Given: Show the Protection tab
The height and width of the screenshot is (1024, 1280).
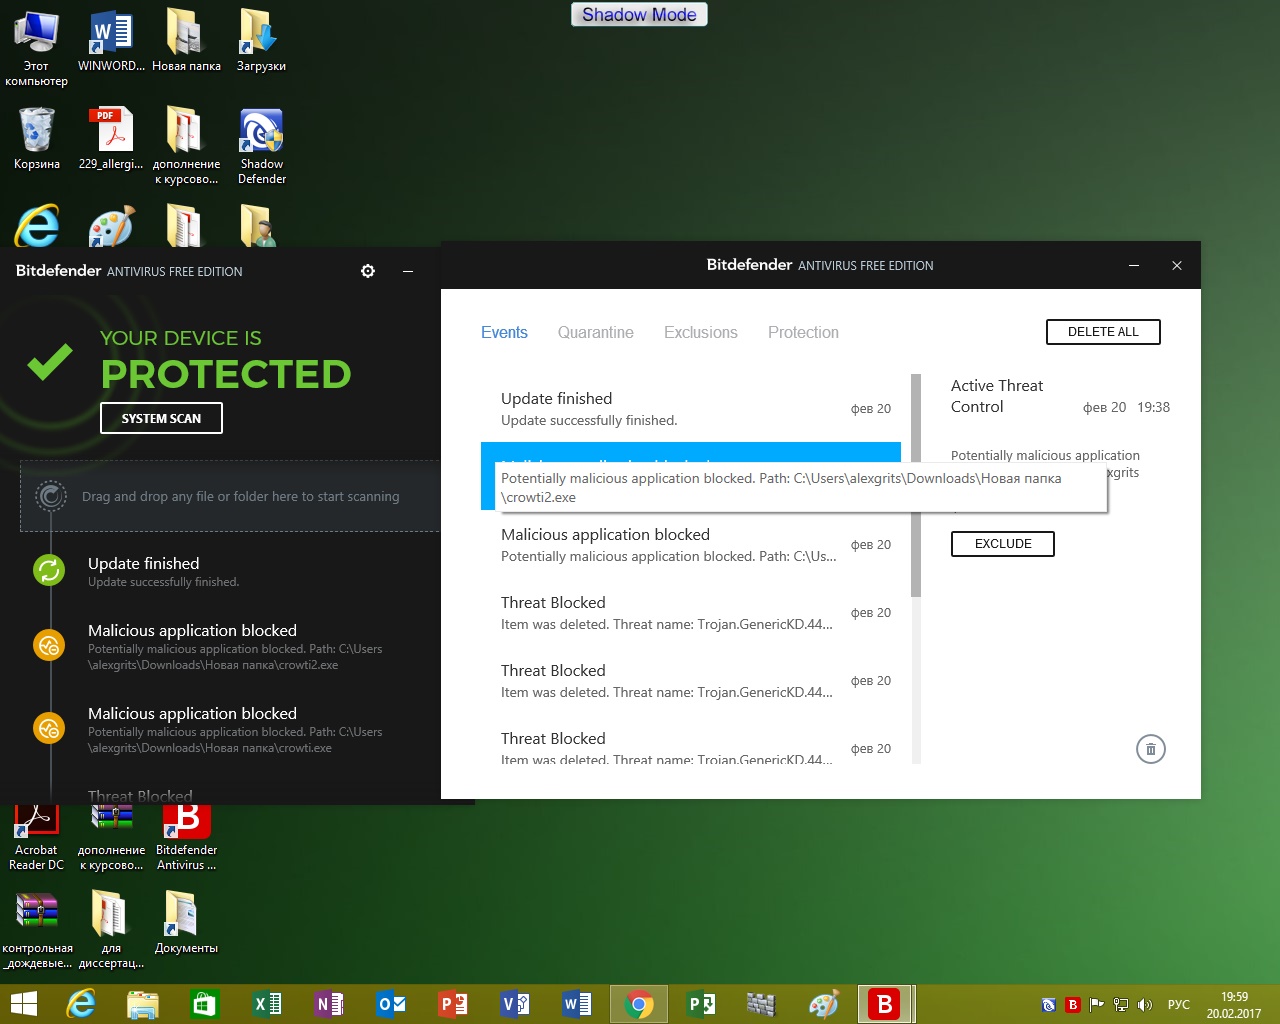Looking at the screenshot, I should 803,333.
